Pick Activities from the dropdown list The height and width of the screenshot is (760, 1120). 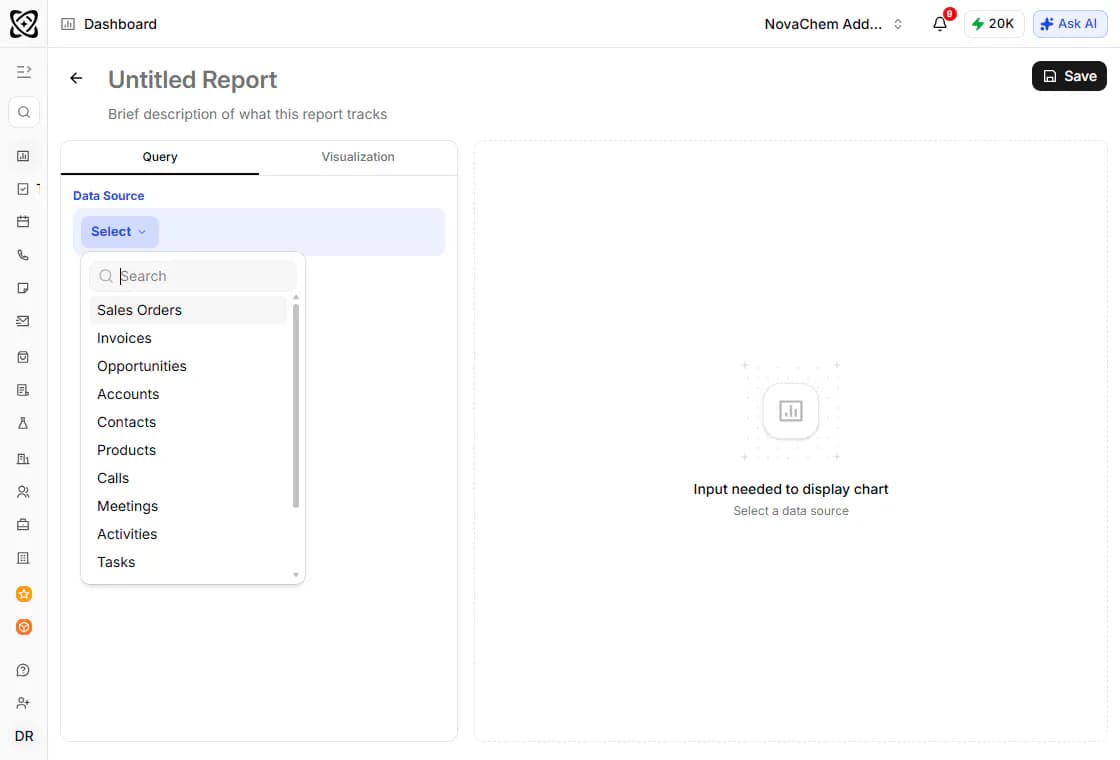coord(188,534)
